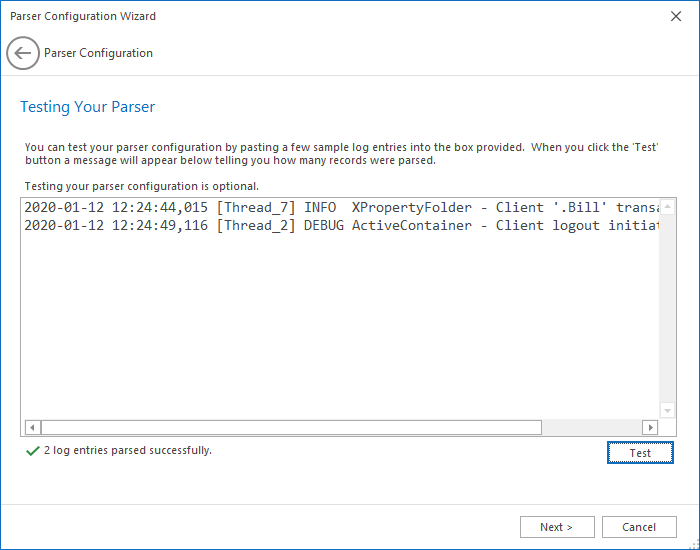Click the vertical scrollbar track
This screenshot has height=550, width=700.
668,310
